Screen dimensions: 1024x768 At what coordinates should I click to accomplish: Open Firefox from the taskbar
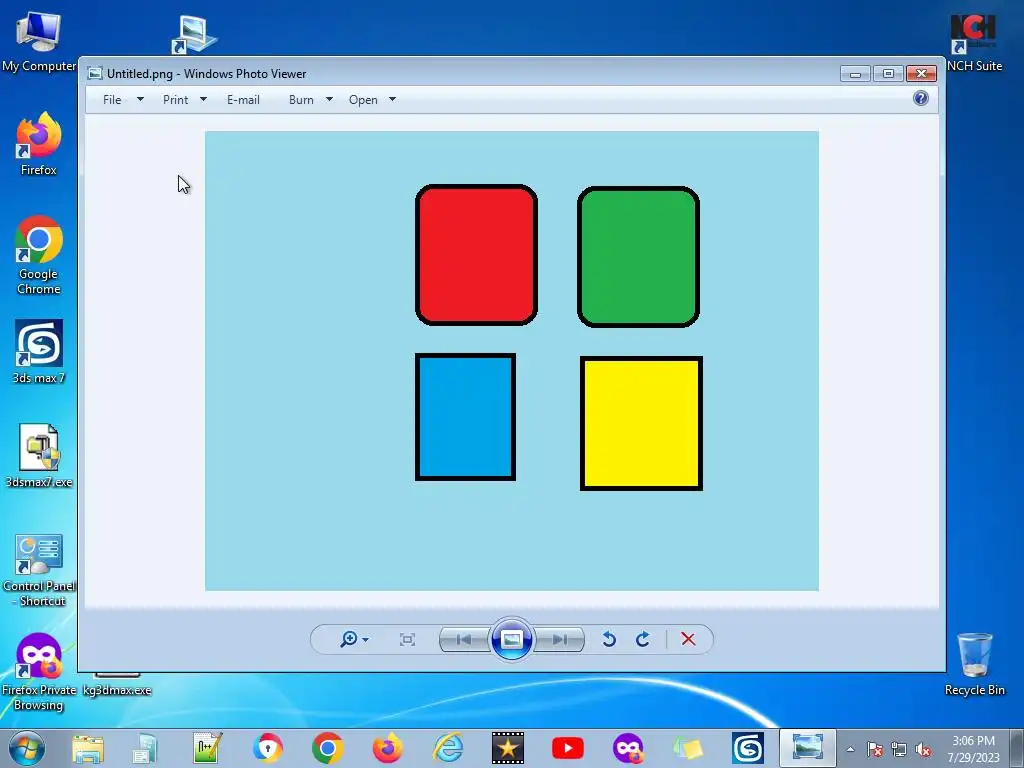click(x=388, y=748)
